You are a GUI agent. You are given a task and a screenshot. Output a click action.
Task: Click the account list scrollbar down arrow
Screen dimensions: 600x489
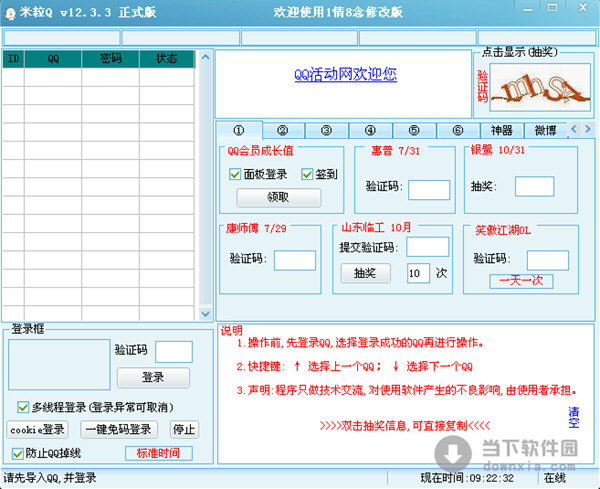[206, 313]
